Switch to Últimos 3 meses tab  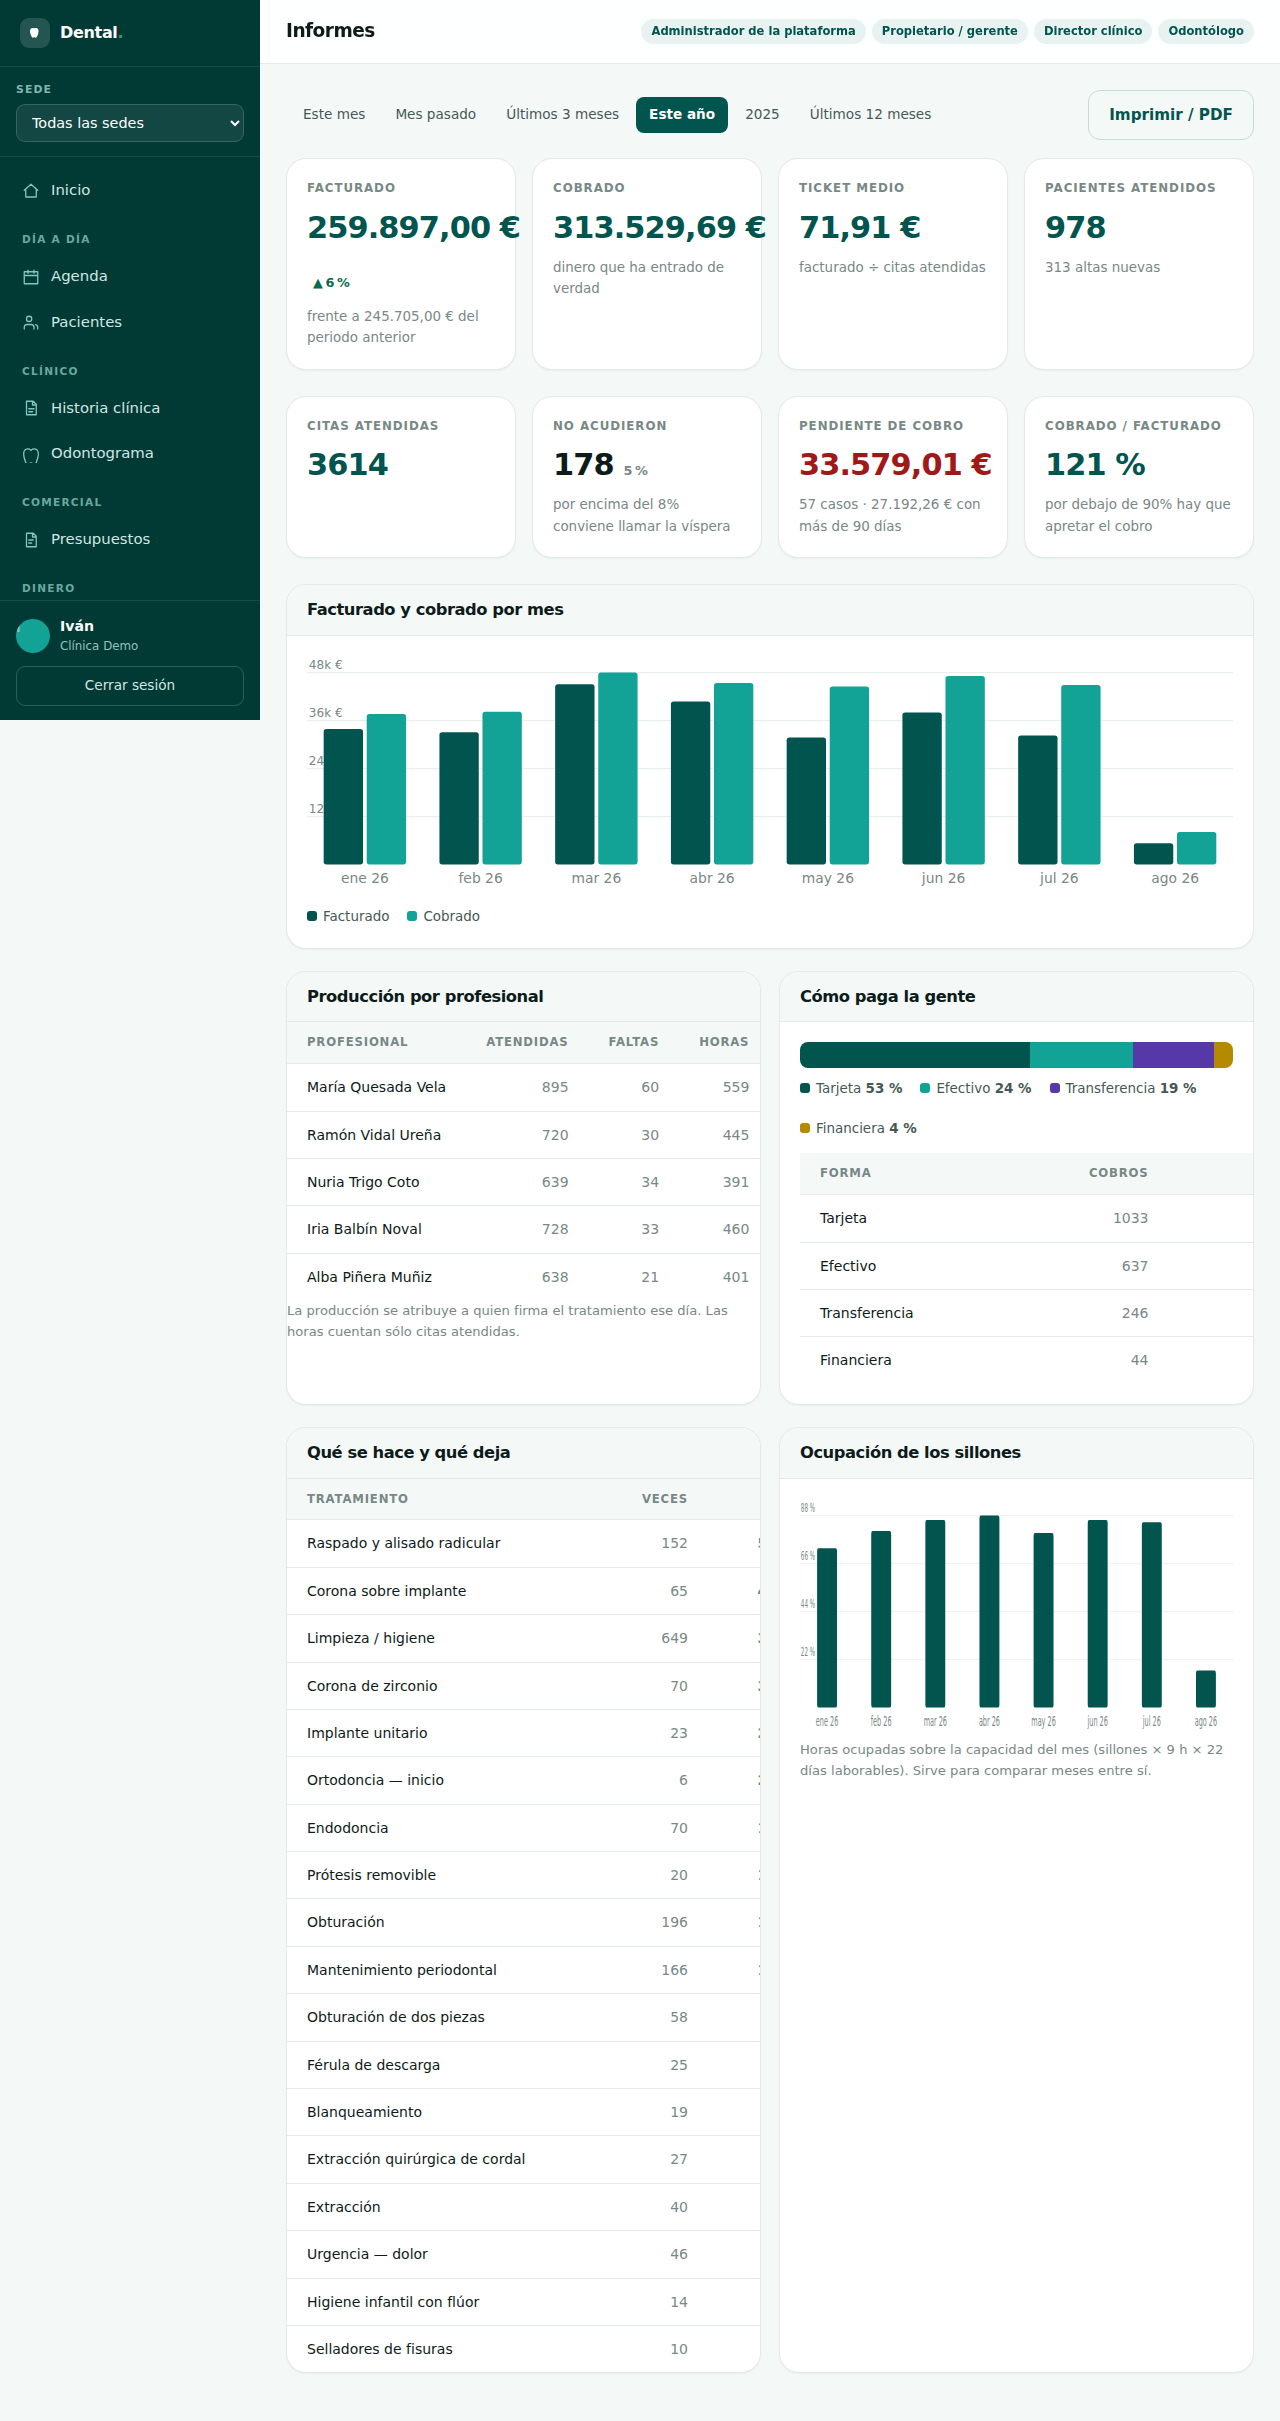562,115
